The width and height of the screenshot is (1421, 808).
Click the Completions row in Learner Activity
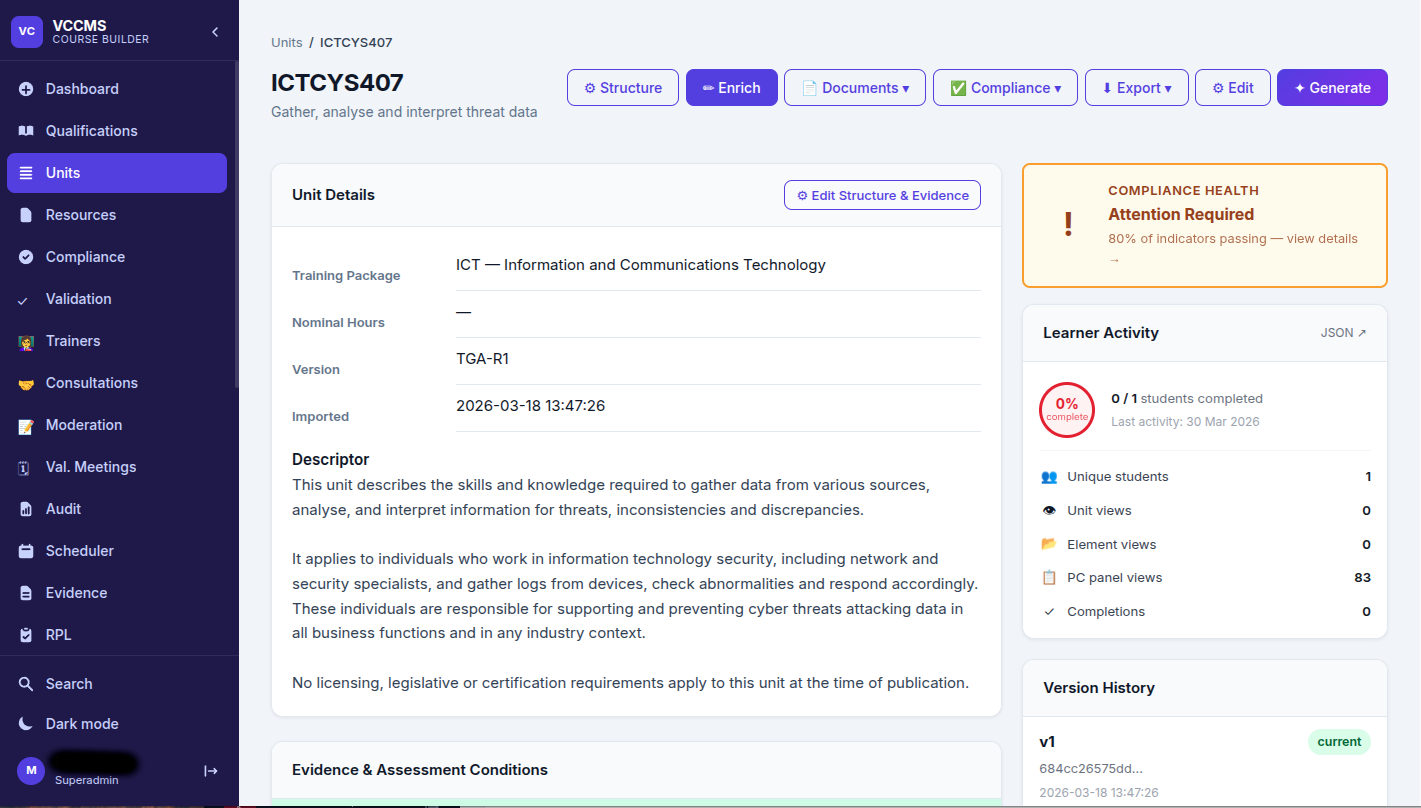pyautogui.click(x=1205, y=612)
